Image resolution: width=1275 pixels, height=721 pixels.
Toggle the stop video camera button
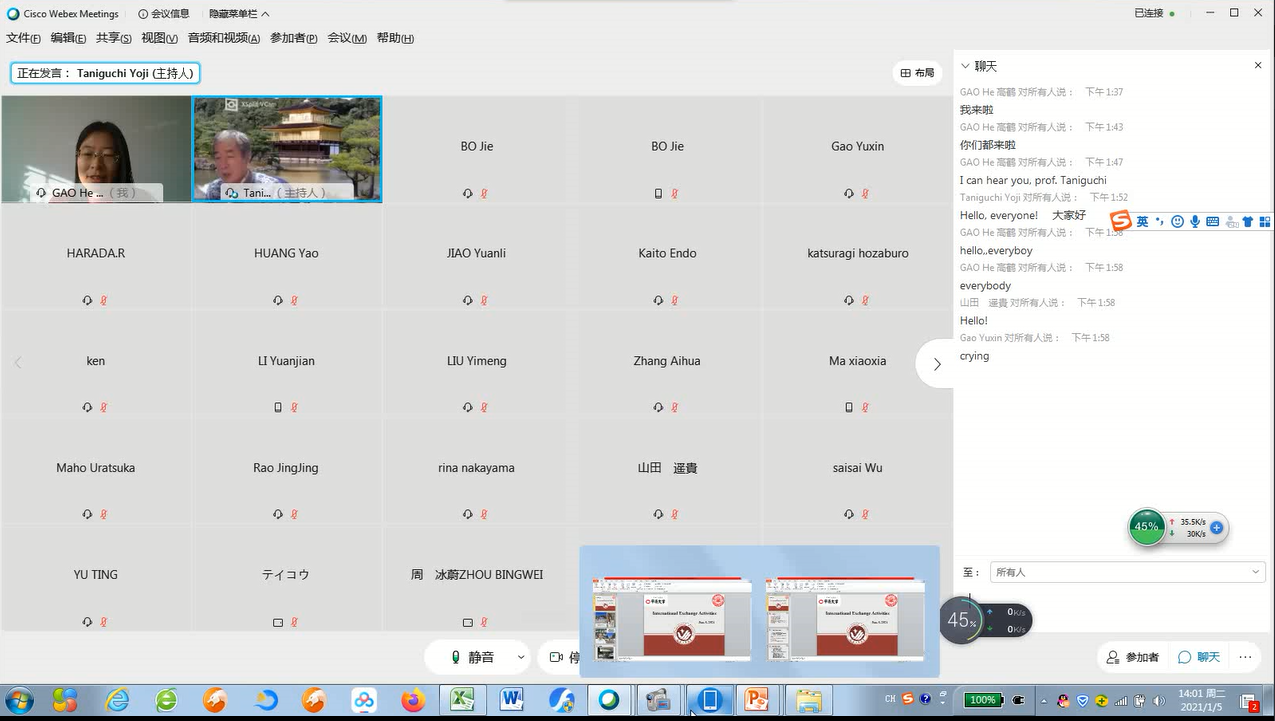[x=560, y=657]
